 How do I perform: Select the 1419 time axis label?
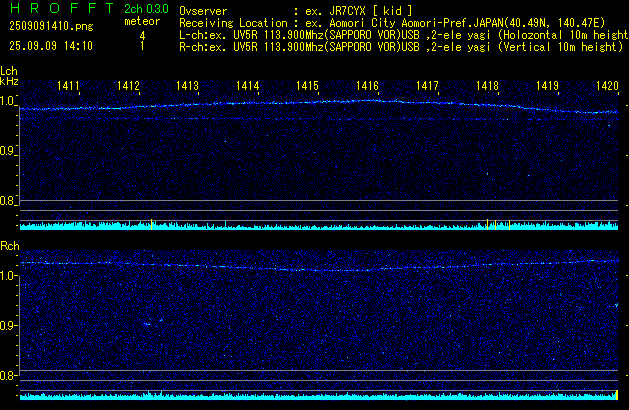point(548,86)
